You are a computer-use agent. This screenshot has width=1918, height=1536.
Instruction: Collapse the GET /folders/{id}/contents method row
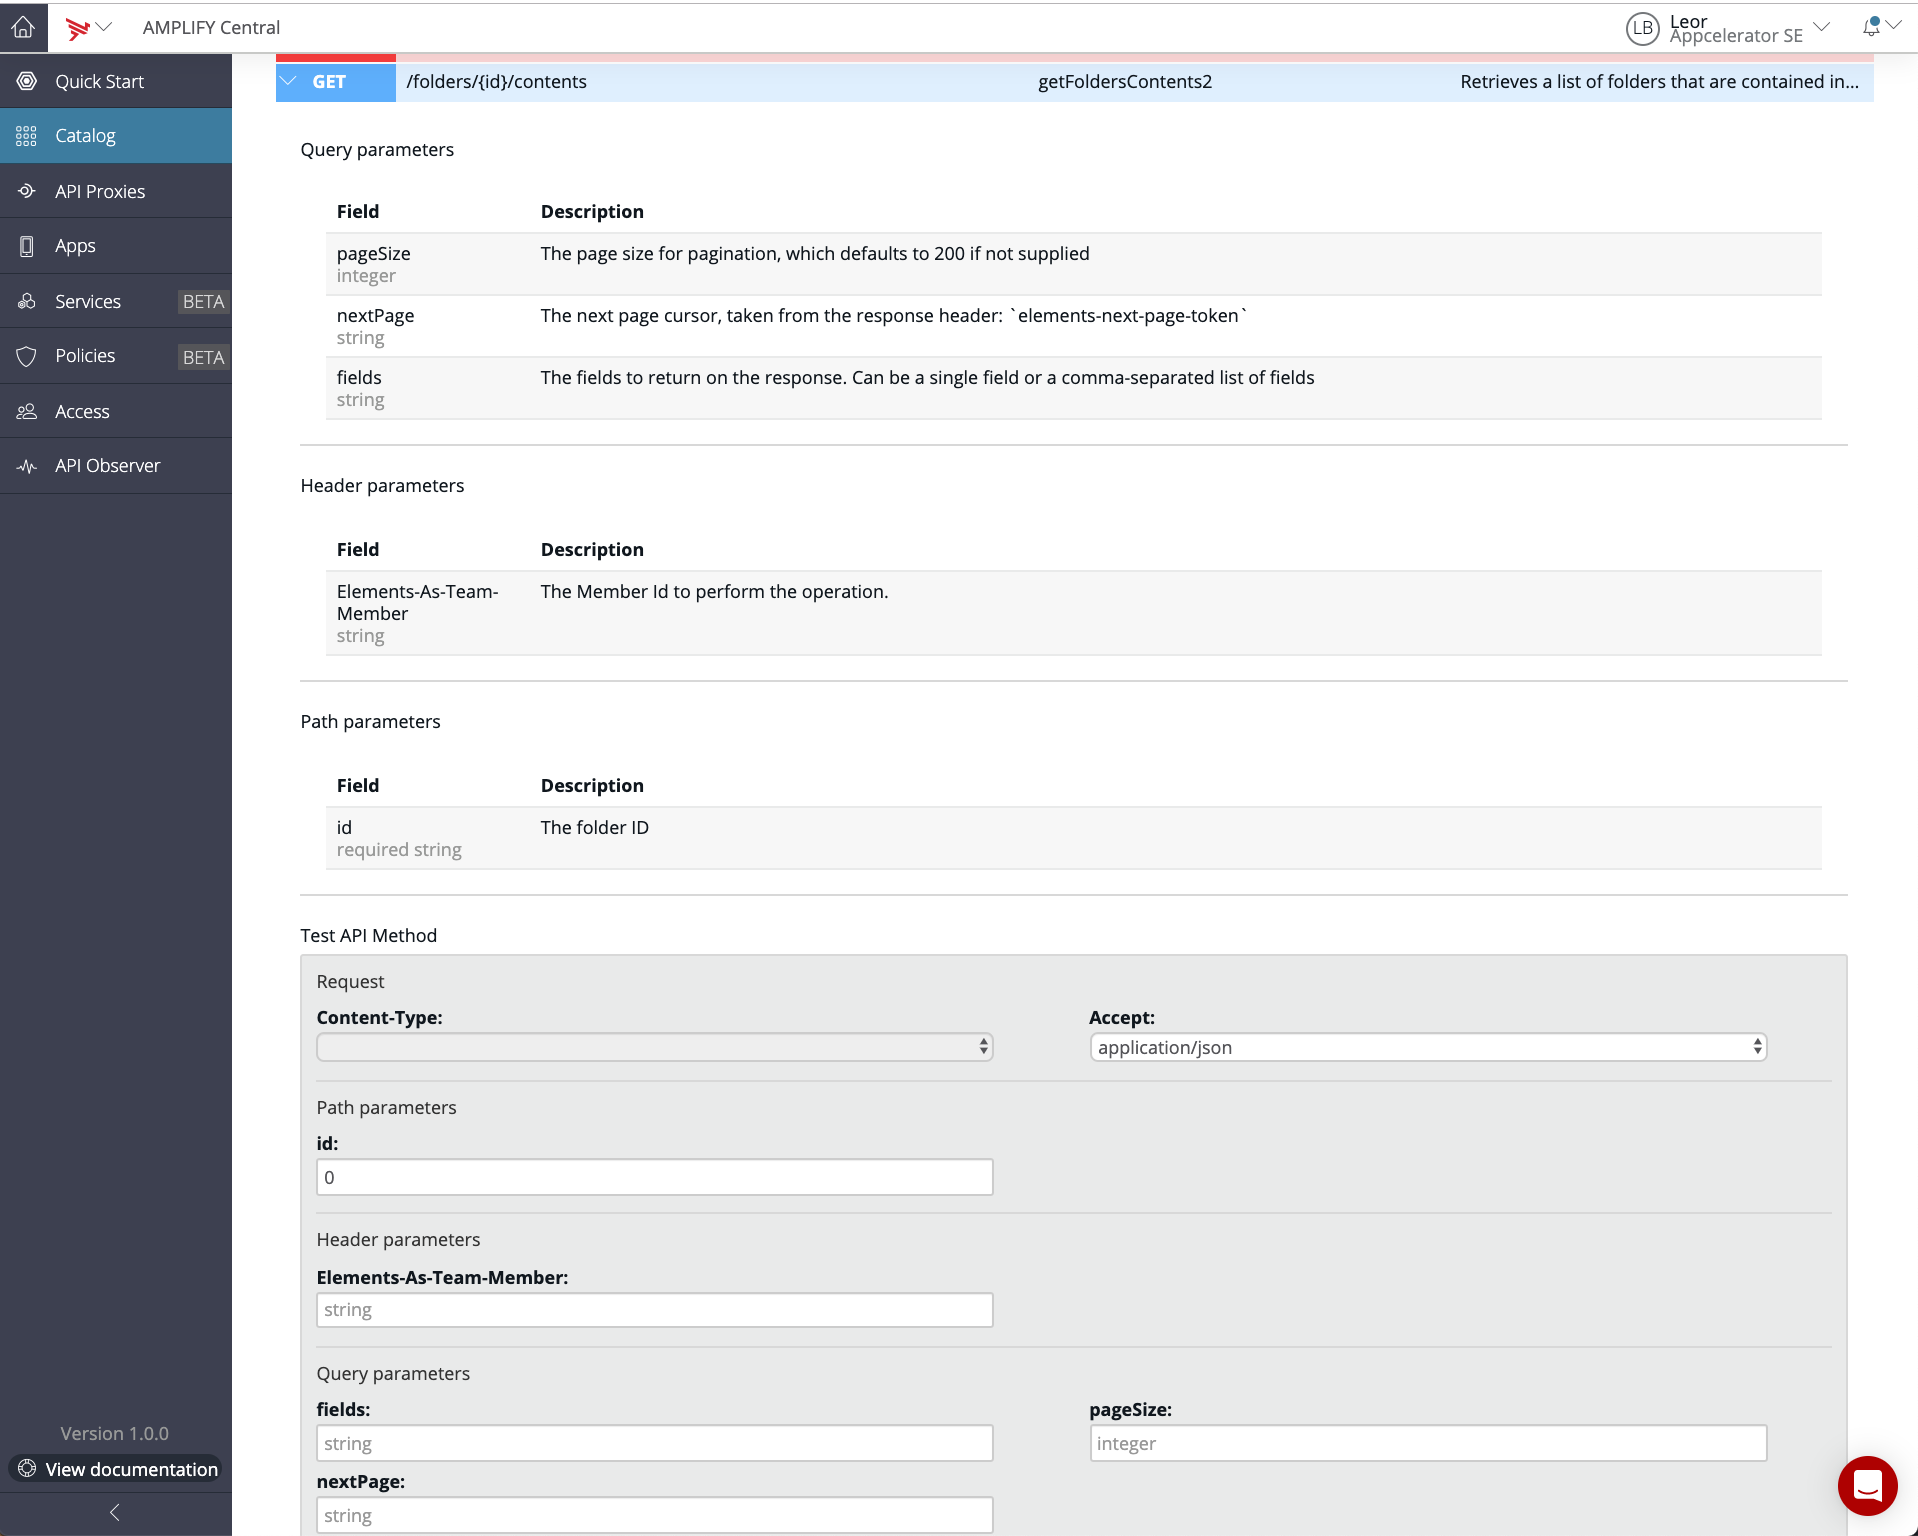289,81
